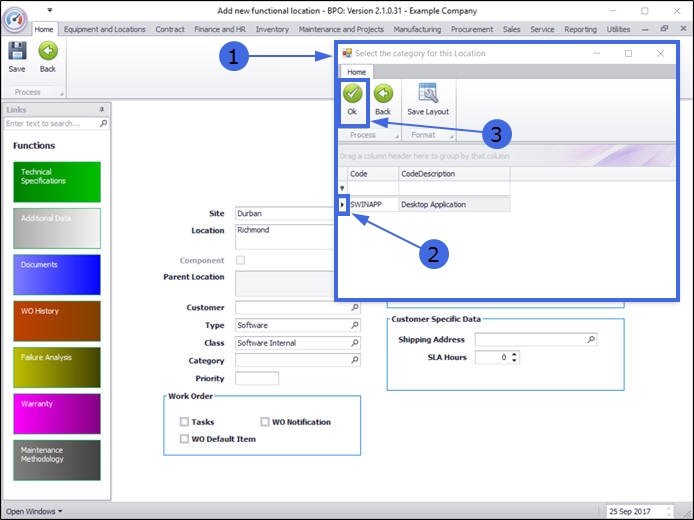The image size is (694, 520).
Task: Click the Site field showing Durban
Action: pos(285,213)
